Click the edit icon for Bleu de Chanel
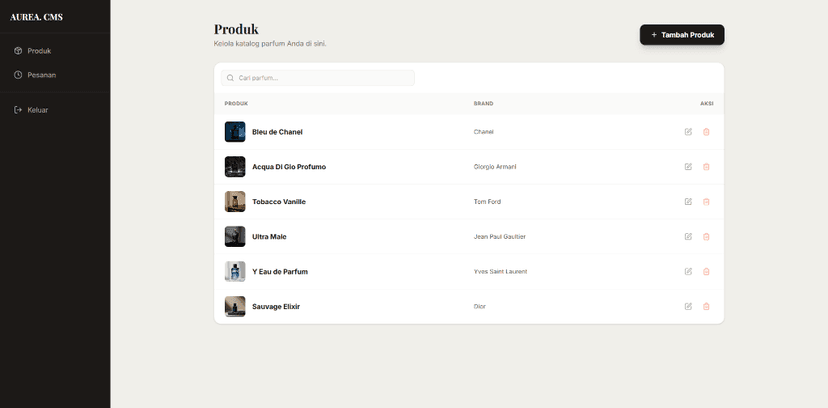The width and height of the screenshot is (828, 408). click(688, 132)
